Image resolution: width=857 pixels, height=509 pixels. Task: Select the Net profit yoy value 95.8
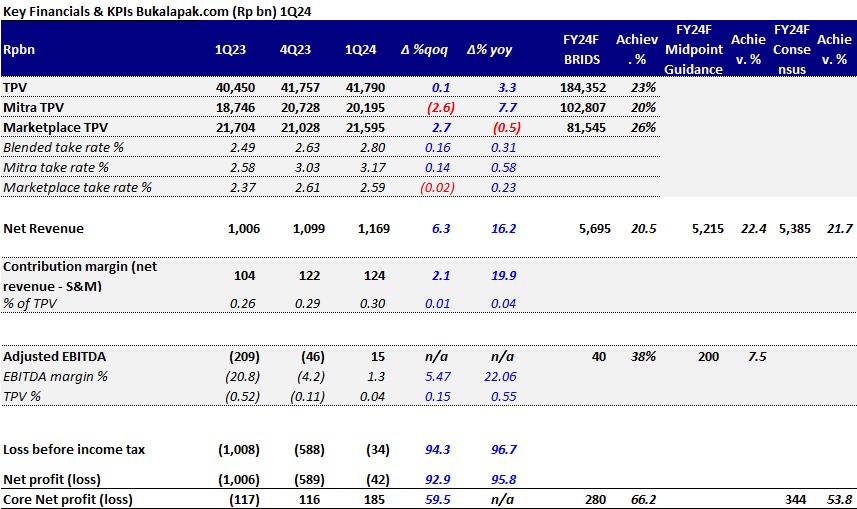503,479
